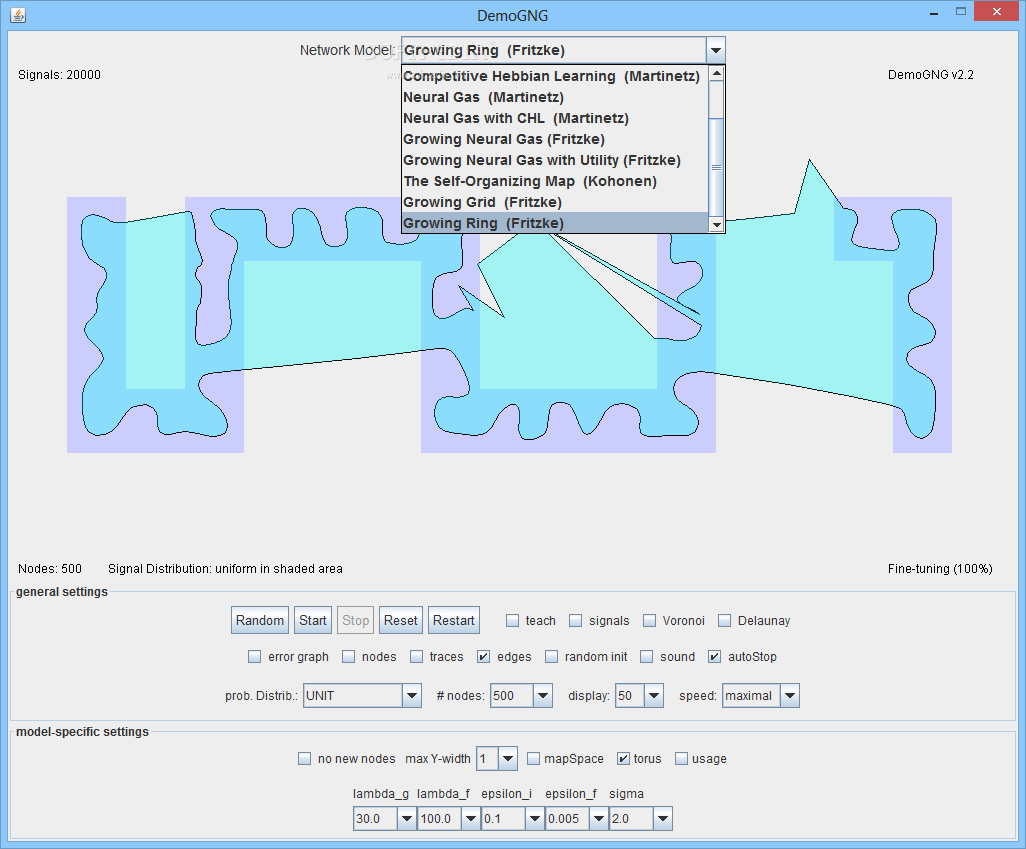Uncheck the torus checkbox
Screen dimensions: 1026x849
pyautogui.click(x=624, y=759)
